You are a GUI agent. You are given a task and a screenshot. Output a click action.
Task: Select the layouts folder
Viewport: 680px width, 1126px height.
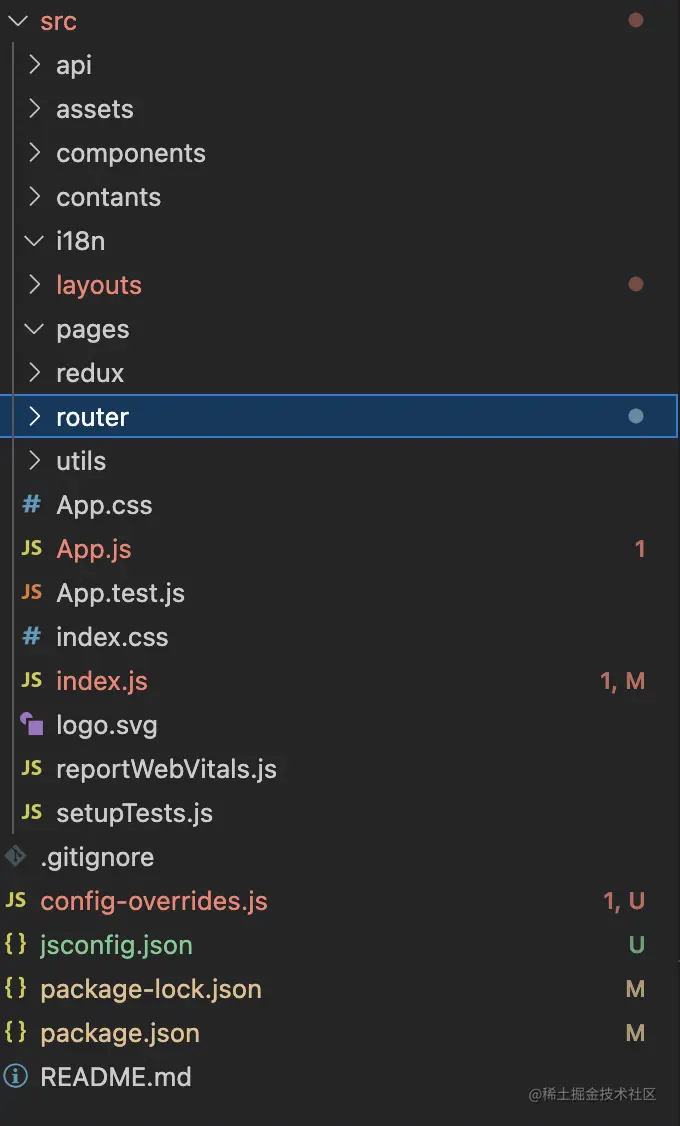pyautogui.click(x=99, y=285)
